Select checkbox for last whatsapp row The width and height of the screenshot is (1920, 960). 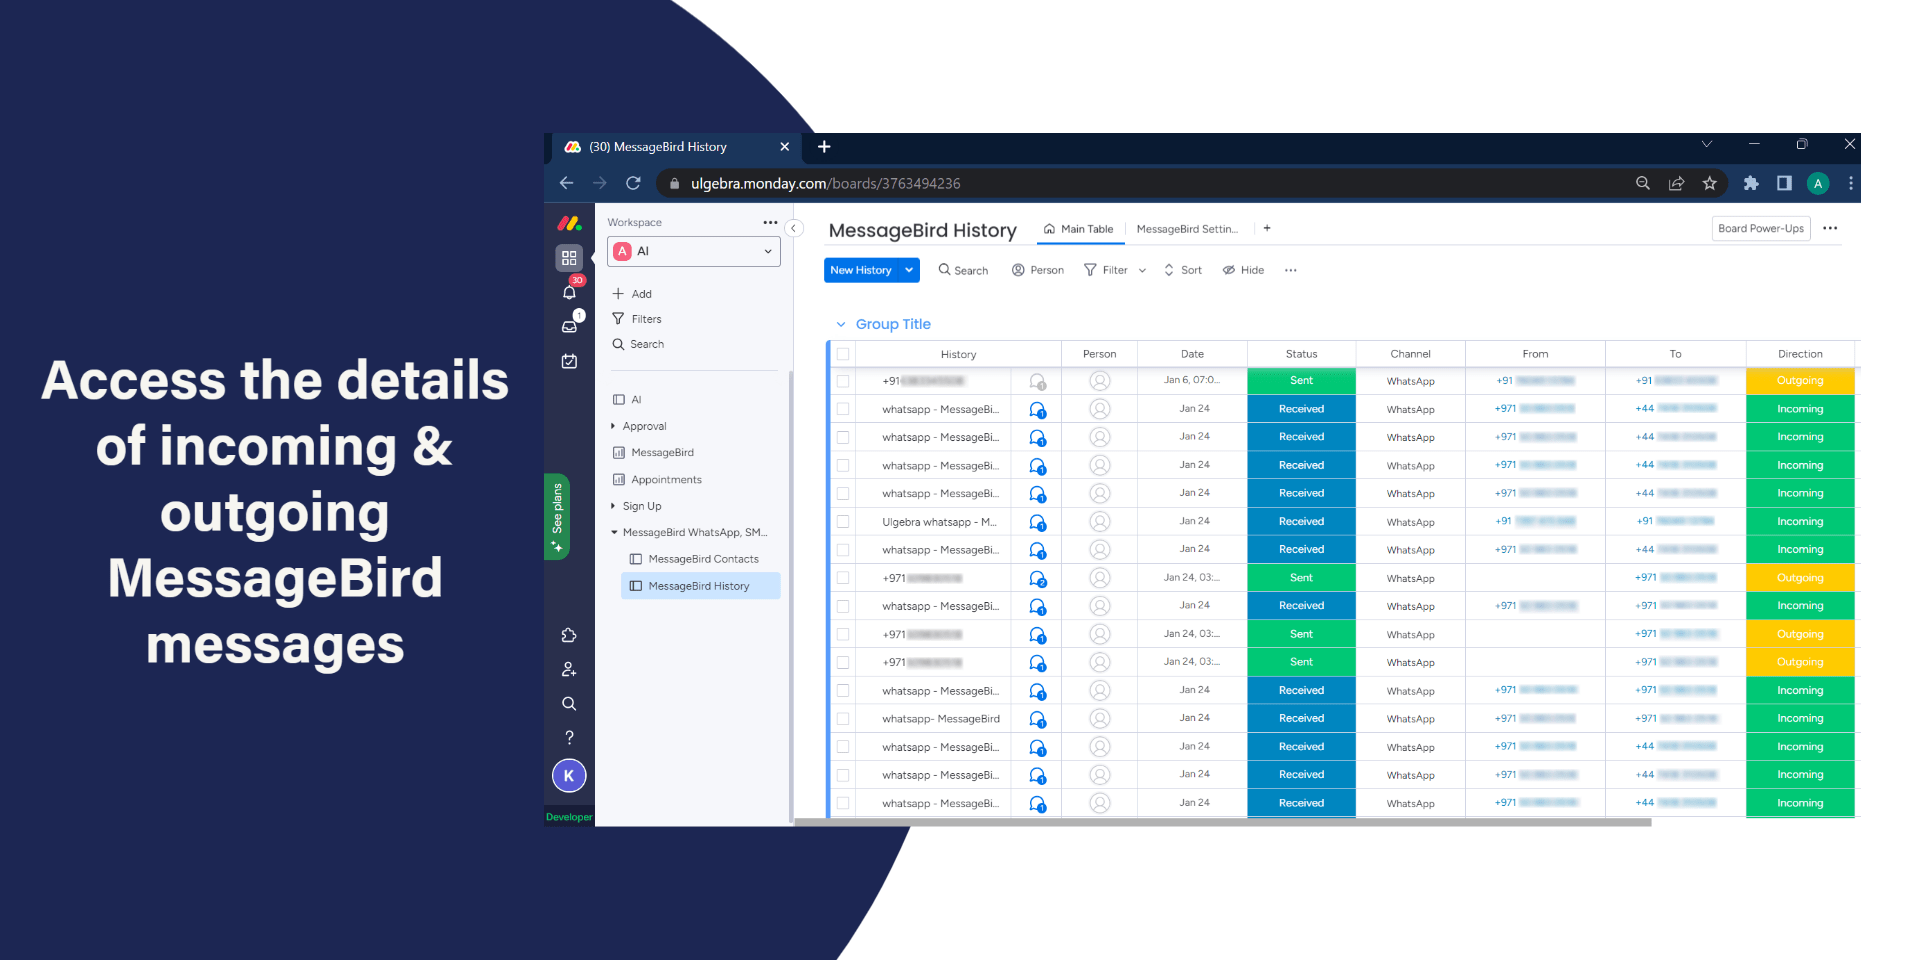point(843,803)
